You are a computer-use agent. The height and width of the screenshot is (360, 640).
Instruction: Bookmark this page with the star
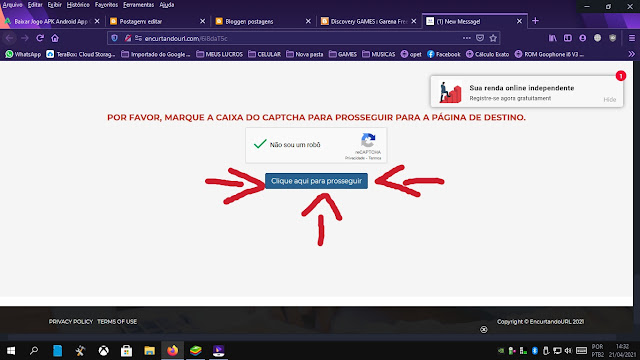493,38
